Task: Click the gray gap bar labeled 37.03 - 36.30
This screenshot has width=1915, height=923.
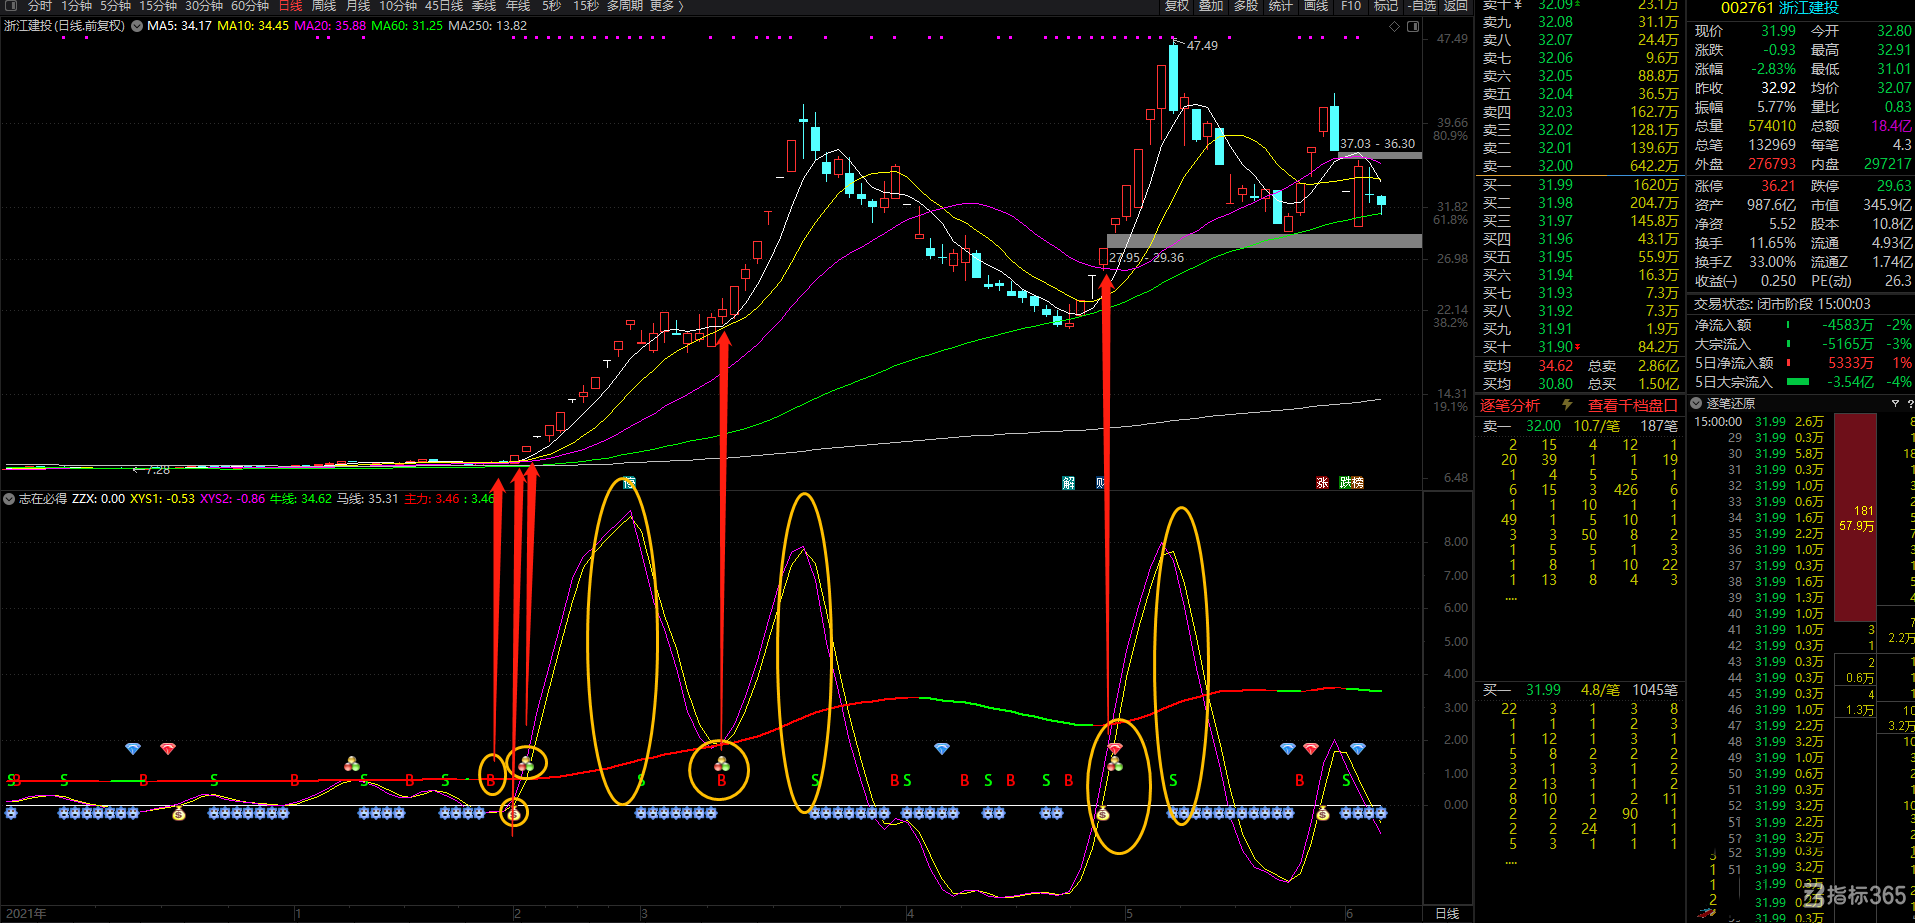Action: coord(1379,155)
